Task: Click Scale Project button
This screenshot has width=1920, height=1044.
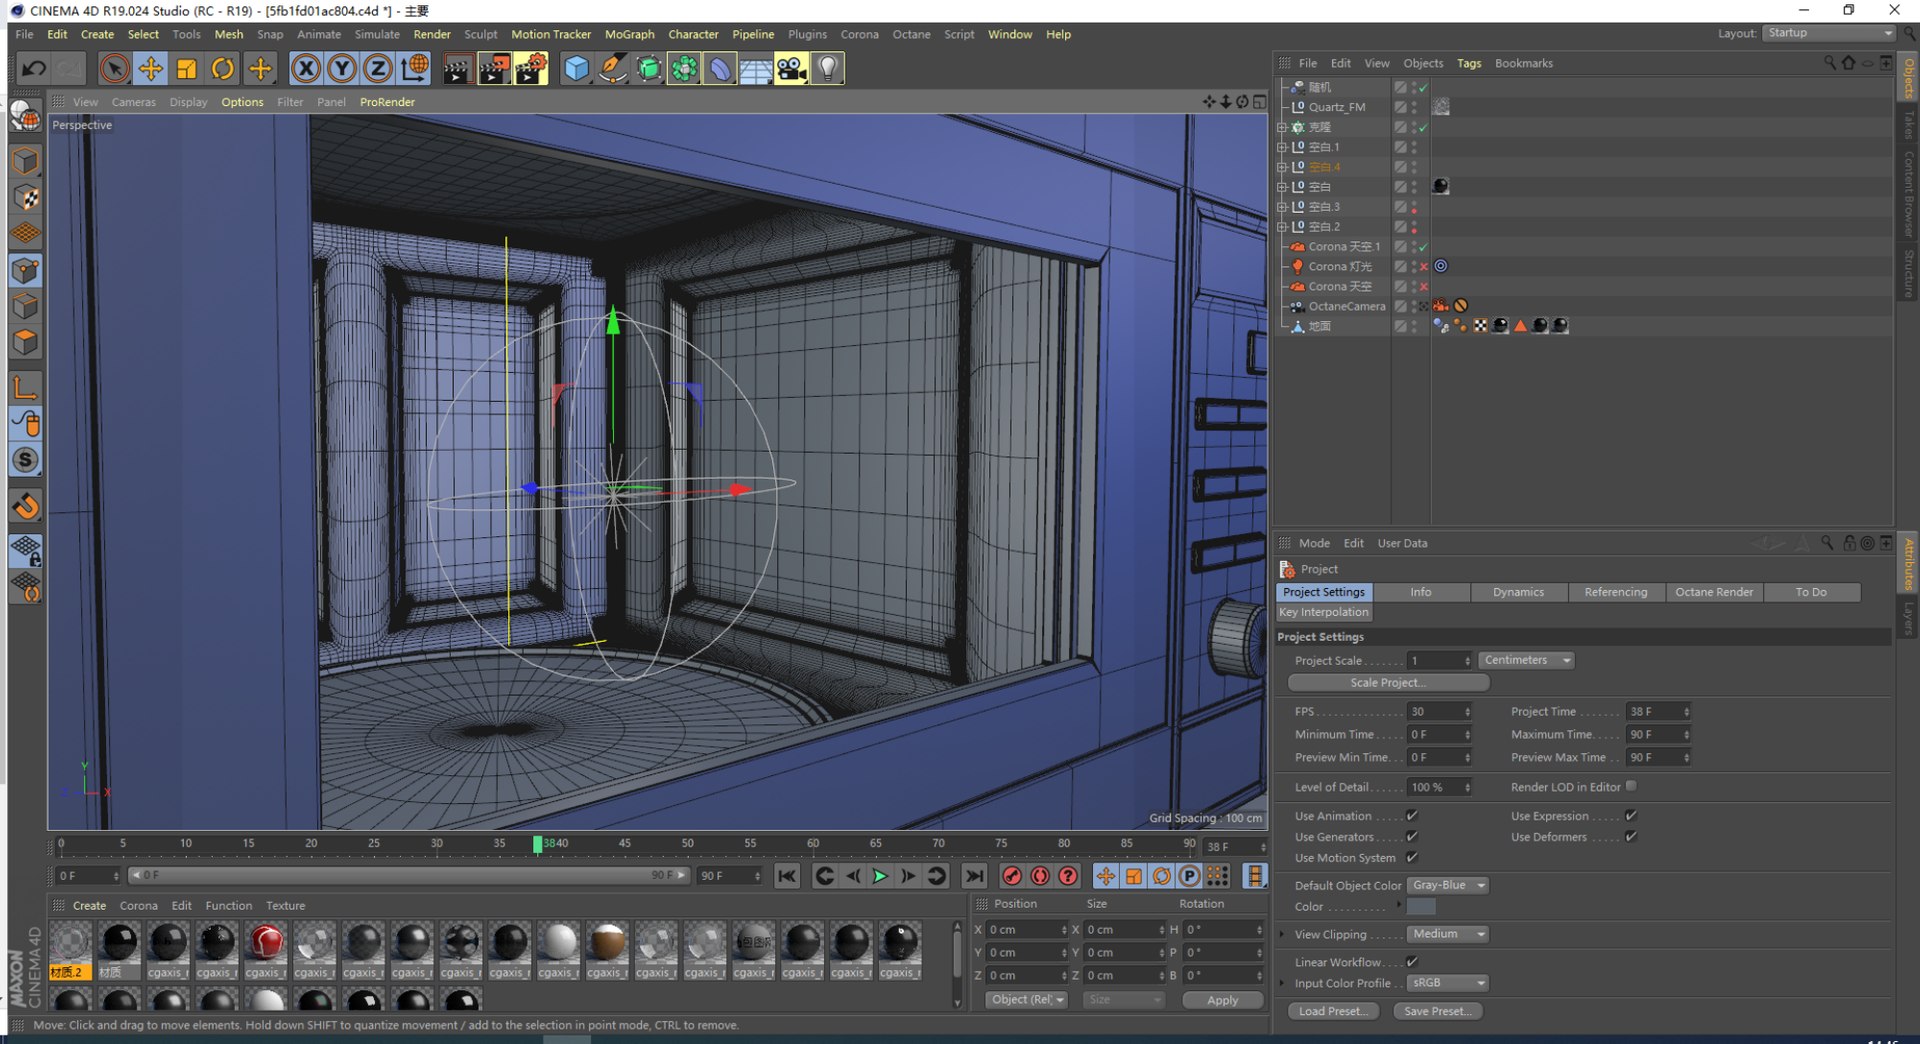Action: (x=1388, y=683)
